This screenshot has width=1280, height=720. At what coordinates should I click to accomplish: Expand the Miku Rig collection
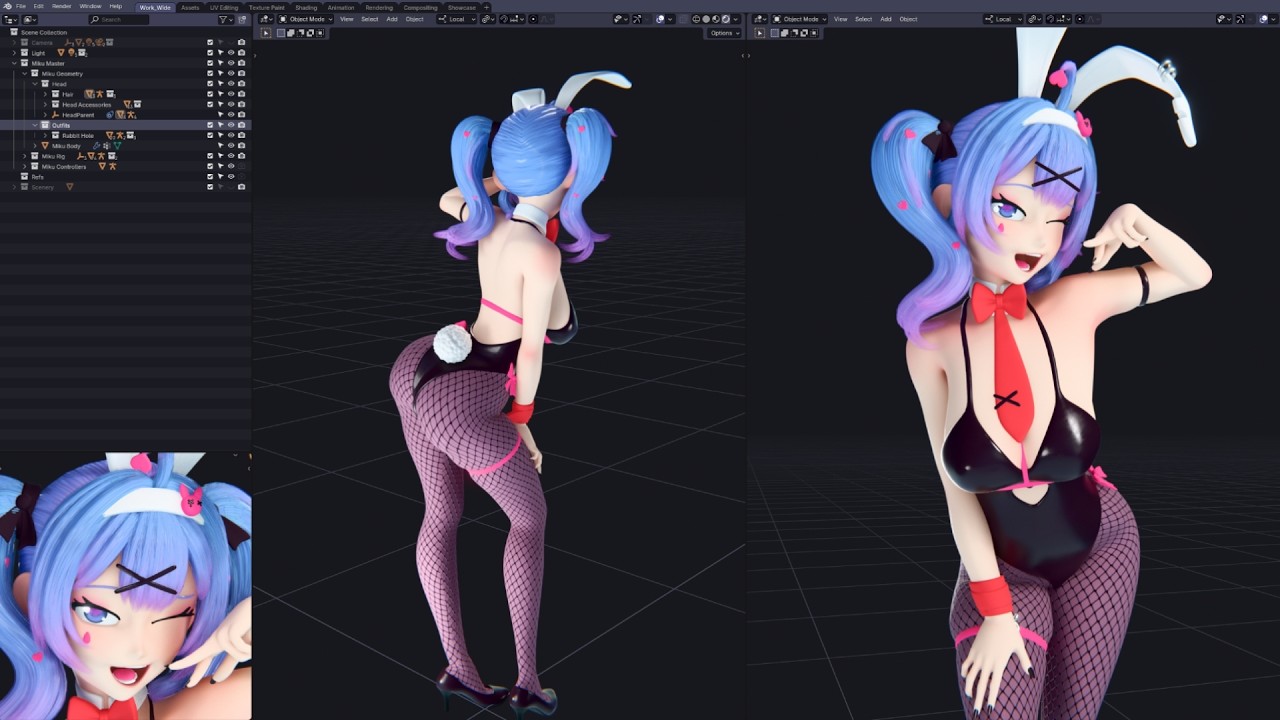click(24, 156)
